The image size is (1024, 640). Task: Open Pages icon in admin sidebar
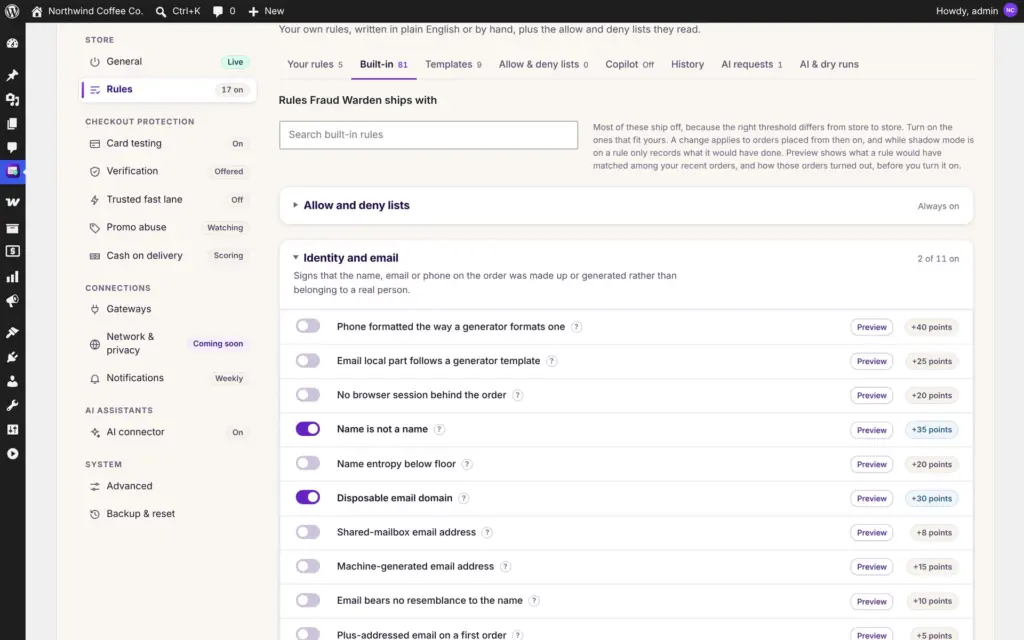pyautogui.click(x=12, y=123)
